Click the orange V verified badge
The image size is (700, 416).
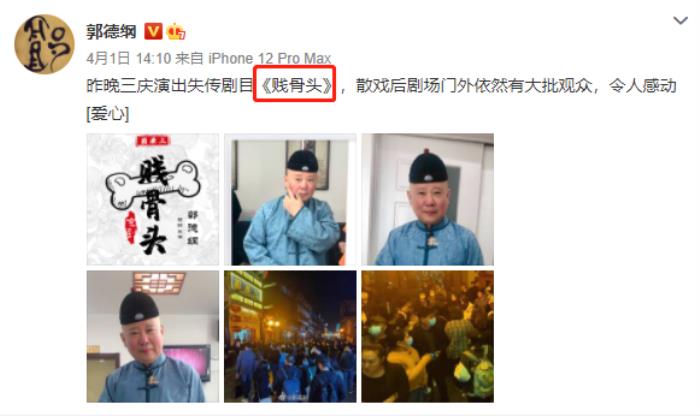(x=153, y=32)
